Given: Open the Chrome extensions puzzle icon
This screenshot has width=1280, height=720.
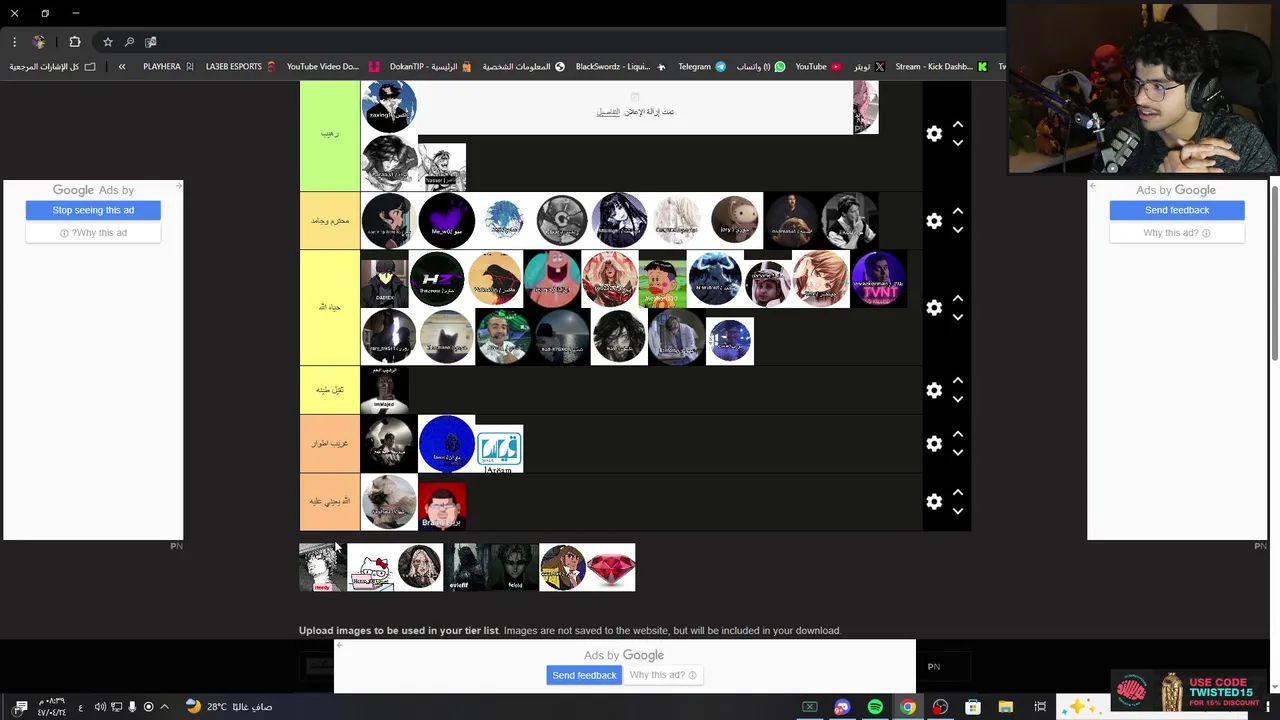Looking at the screenshot, I should pos(75,42).
